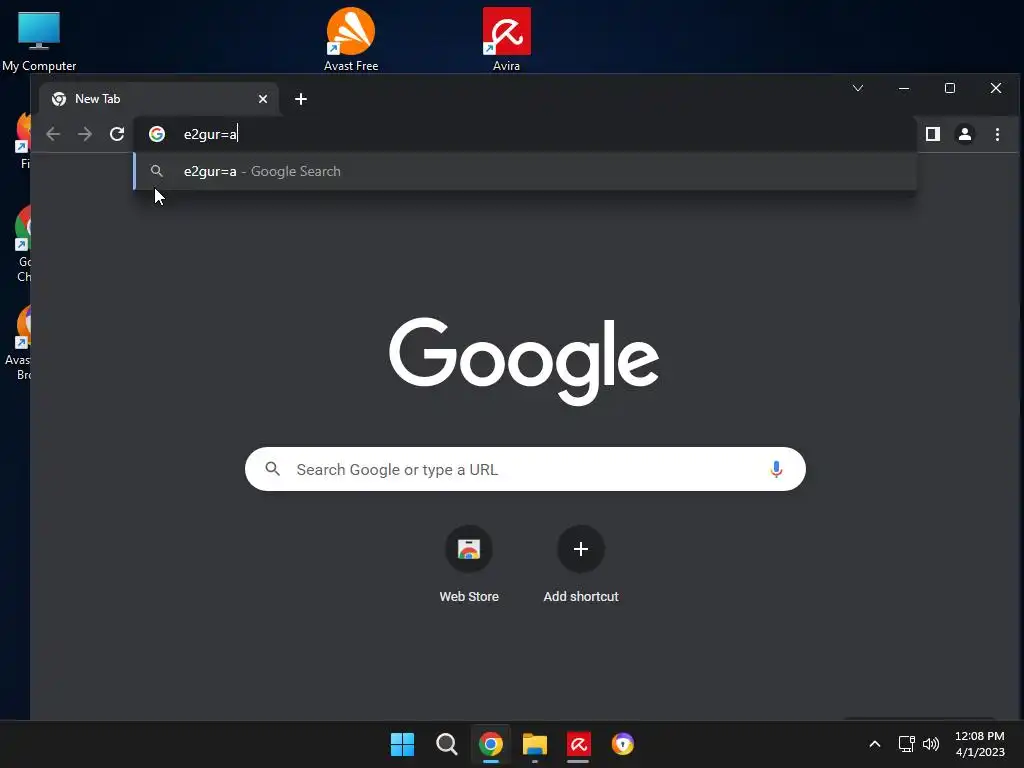Open Avira from the taskbar
Screen dimensions: 1024x768
click(x=579, y=744)
